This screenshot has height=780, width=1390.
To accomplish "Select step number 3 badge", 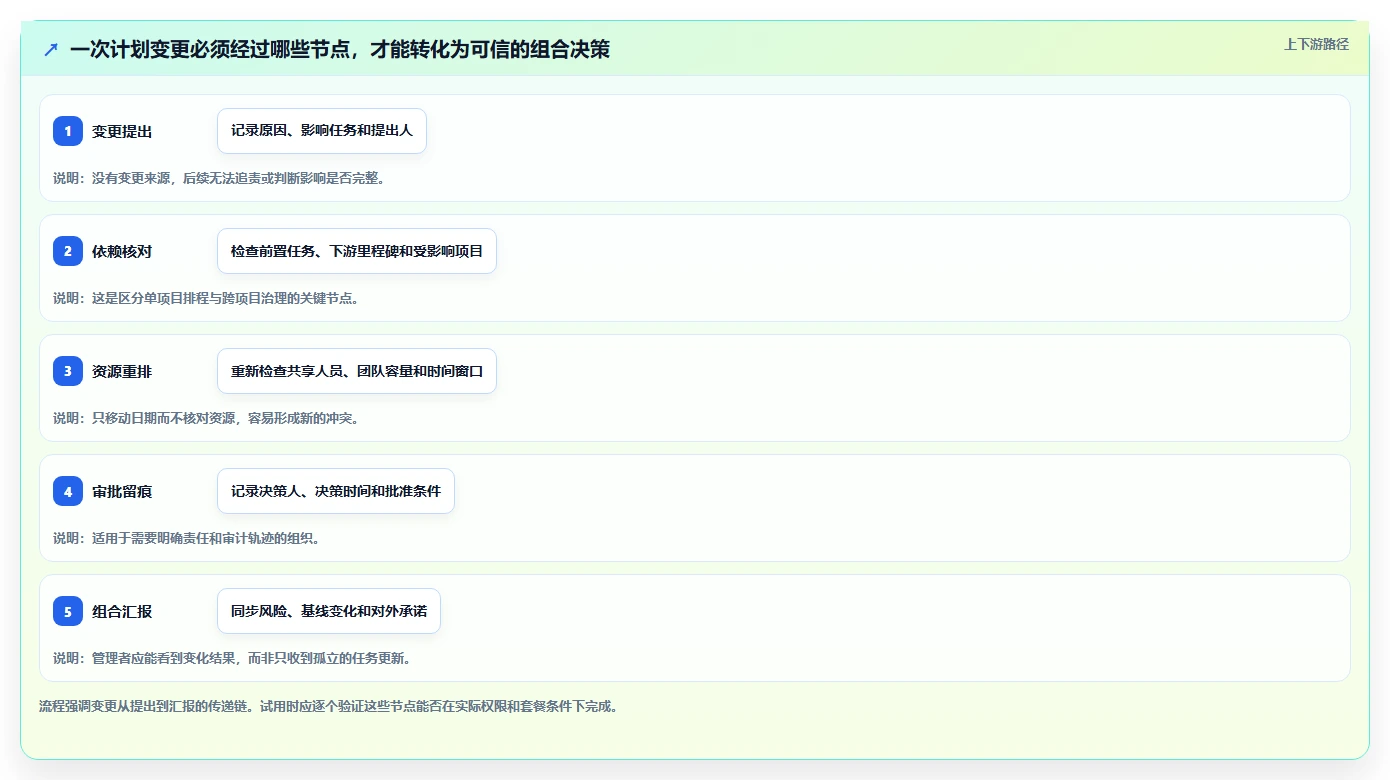I will 68,371.
